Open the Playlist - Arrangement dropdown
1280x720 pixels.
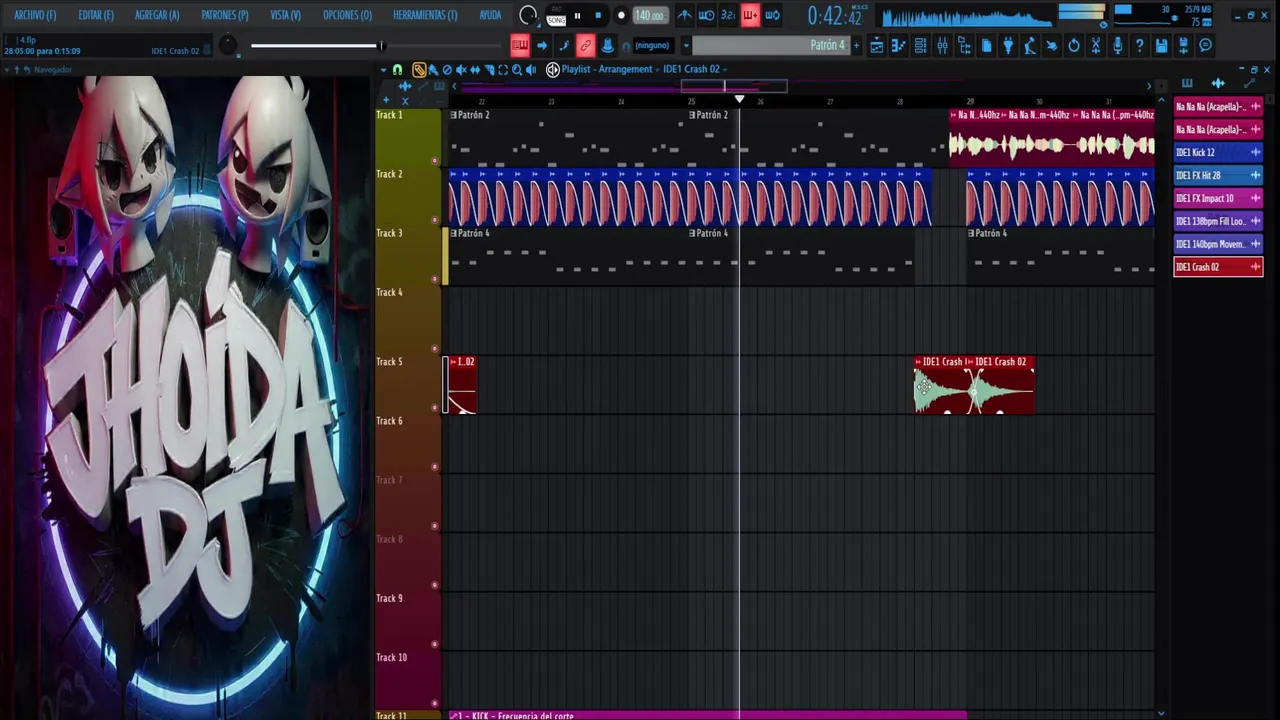pos(605,69)
